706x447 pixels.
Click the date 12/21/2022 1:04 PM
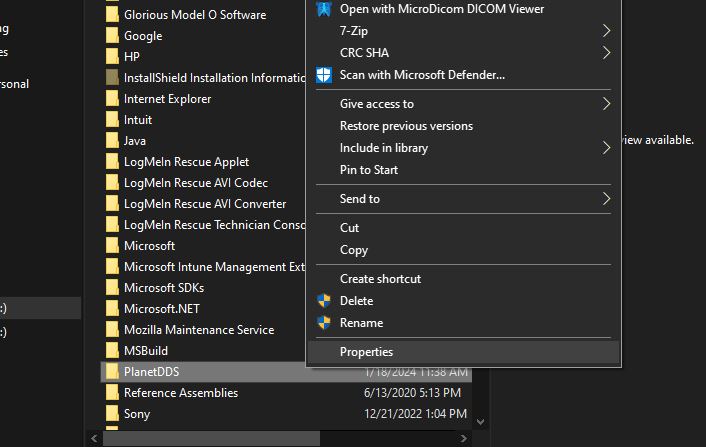(x=416, y=414)
